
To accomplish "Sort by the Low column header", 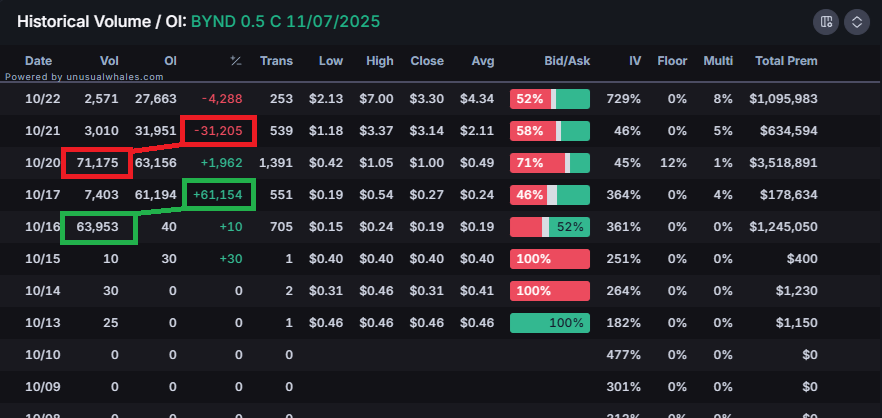I will [x=331, y=61].
